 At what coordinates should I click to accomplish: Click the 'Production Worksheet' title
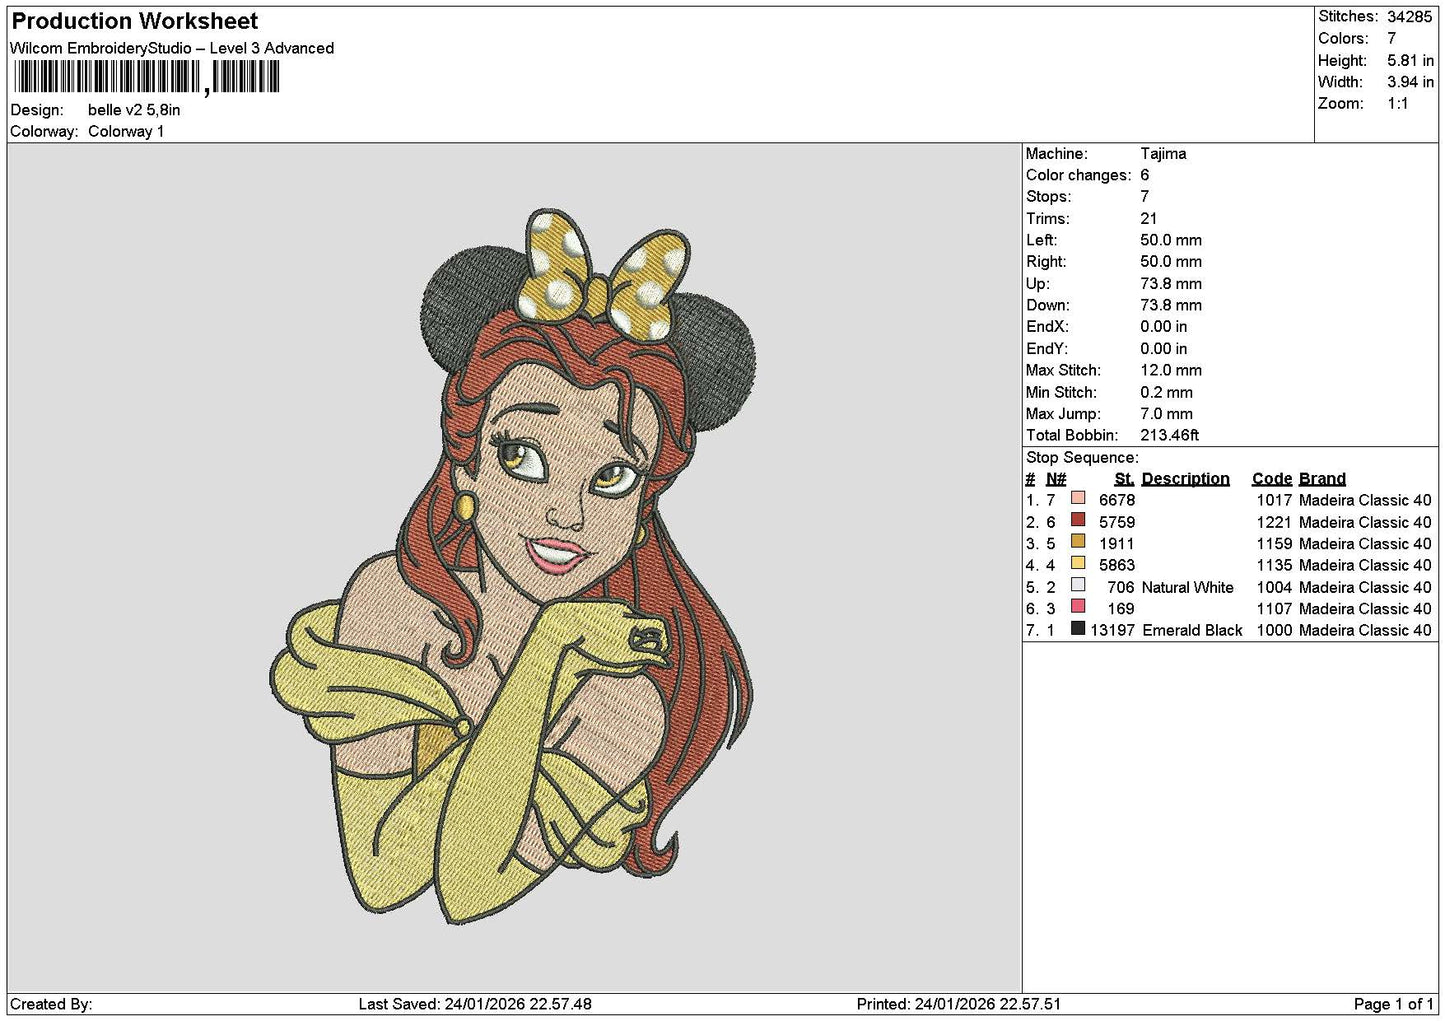pyautogui.click(x=135, y=21)
